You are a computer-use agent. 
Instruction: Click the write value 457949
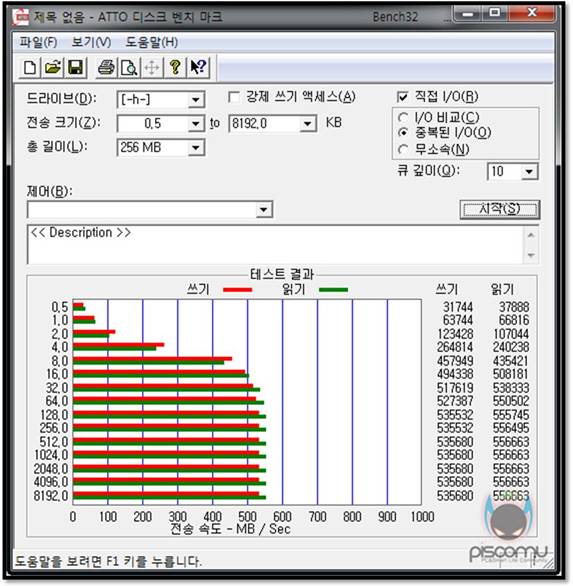coord(455,361)
